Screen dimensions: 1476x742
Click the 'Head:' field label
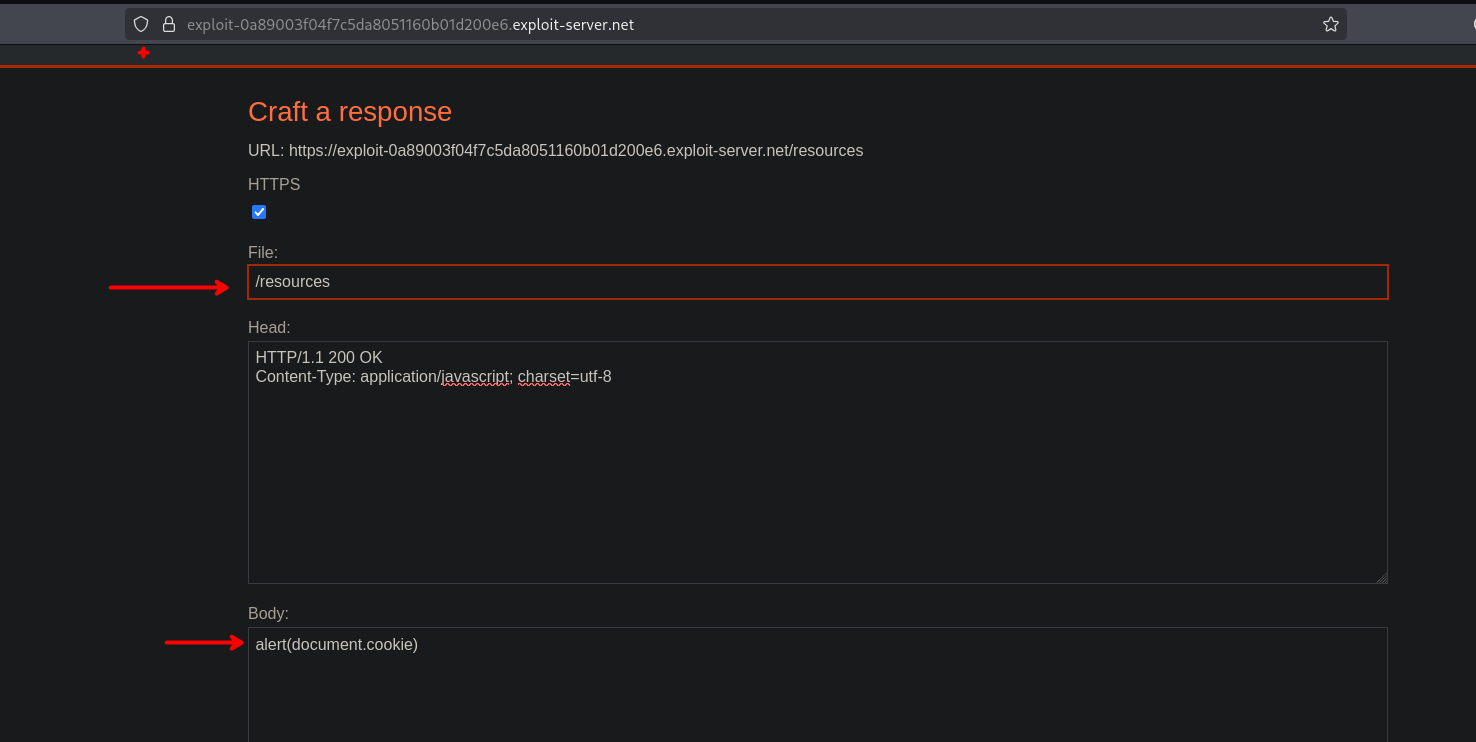click(x=269, y=328)
